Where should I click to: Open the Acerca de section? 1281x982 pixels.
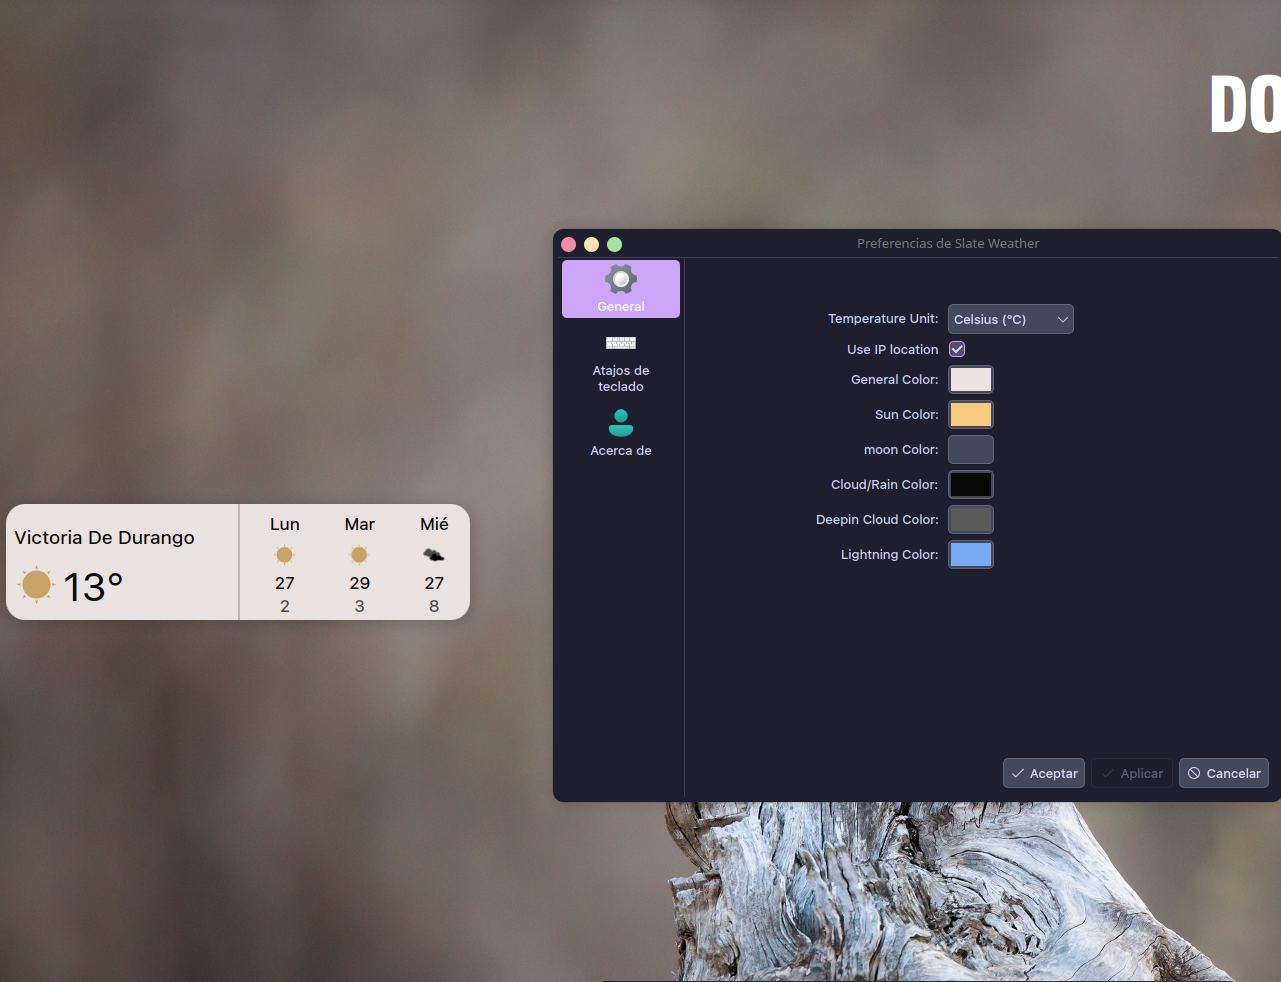pos(621,432)
